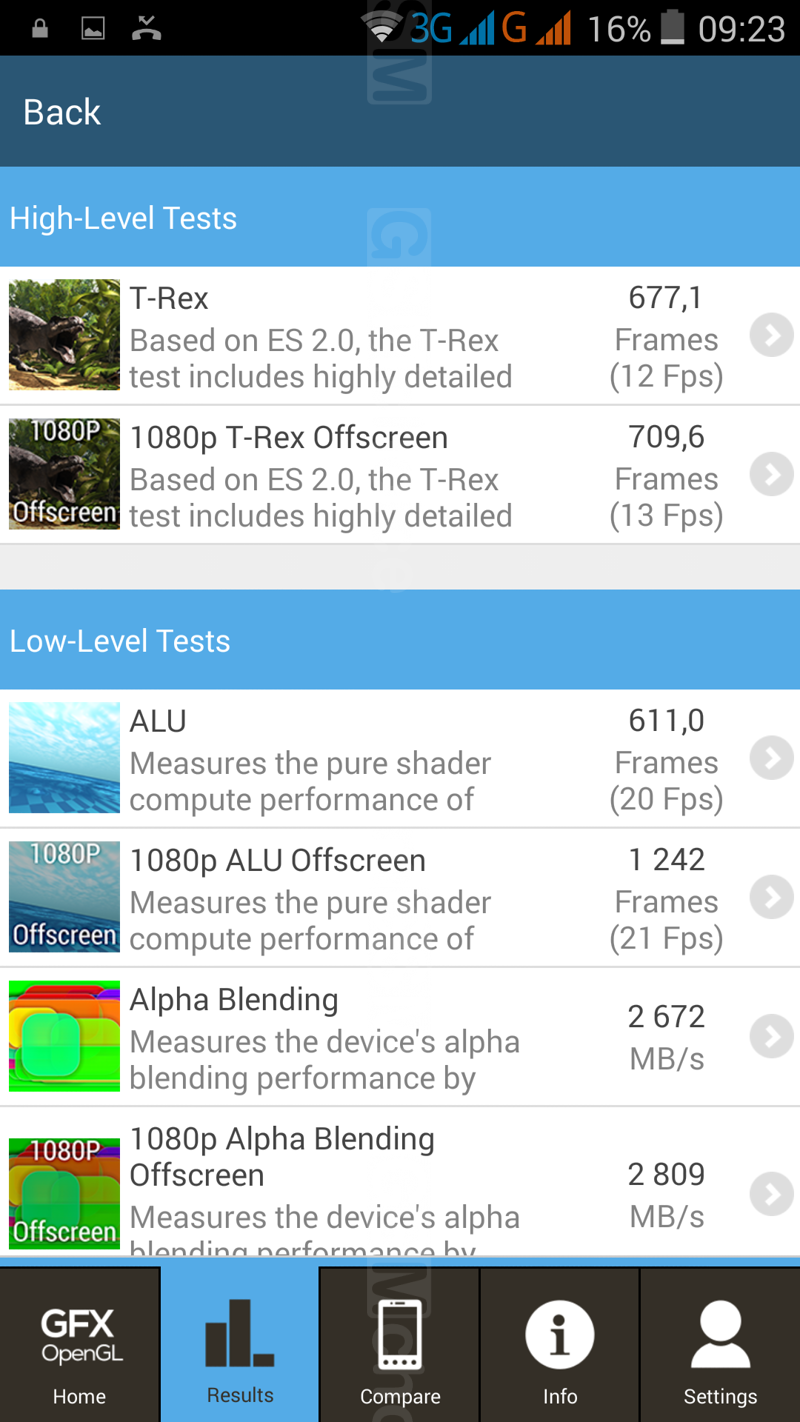Click the T-Rex dinosaur thumbnail
The height and width of the screenshot is (1422, 800).
(65, 335)
